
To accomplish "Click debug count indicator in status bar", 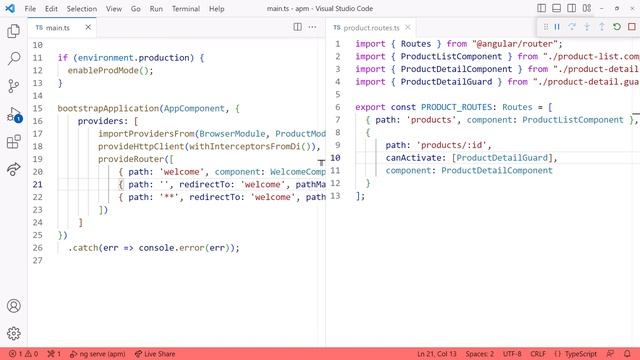I will click(x=53, y=354).
